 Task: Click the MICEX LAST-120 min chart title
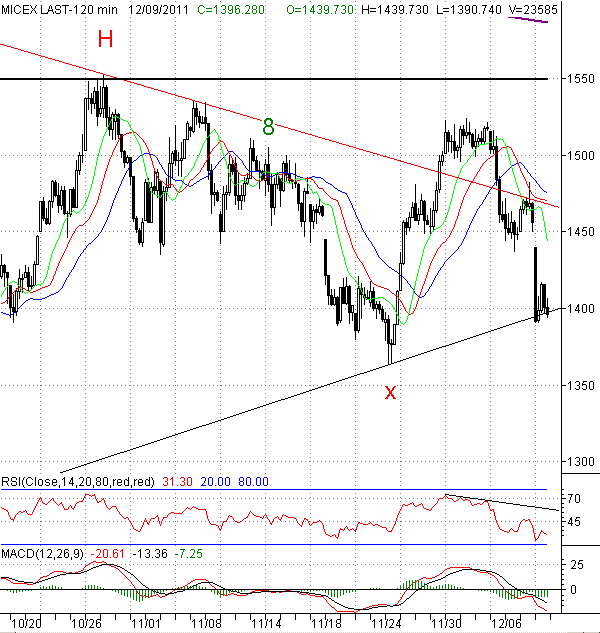click(59, 9)
